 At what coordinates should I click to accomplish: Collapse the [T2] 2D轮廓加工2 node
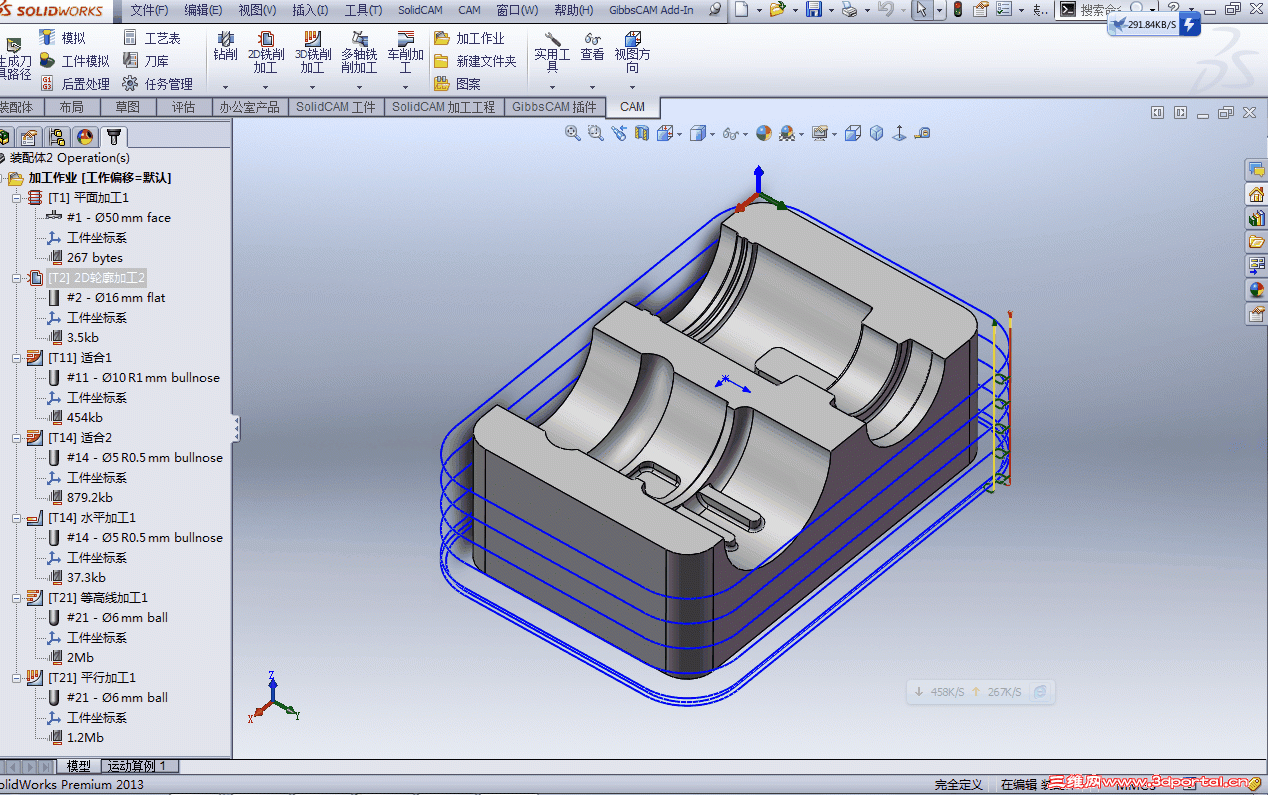tap(16, 278)
